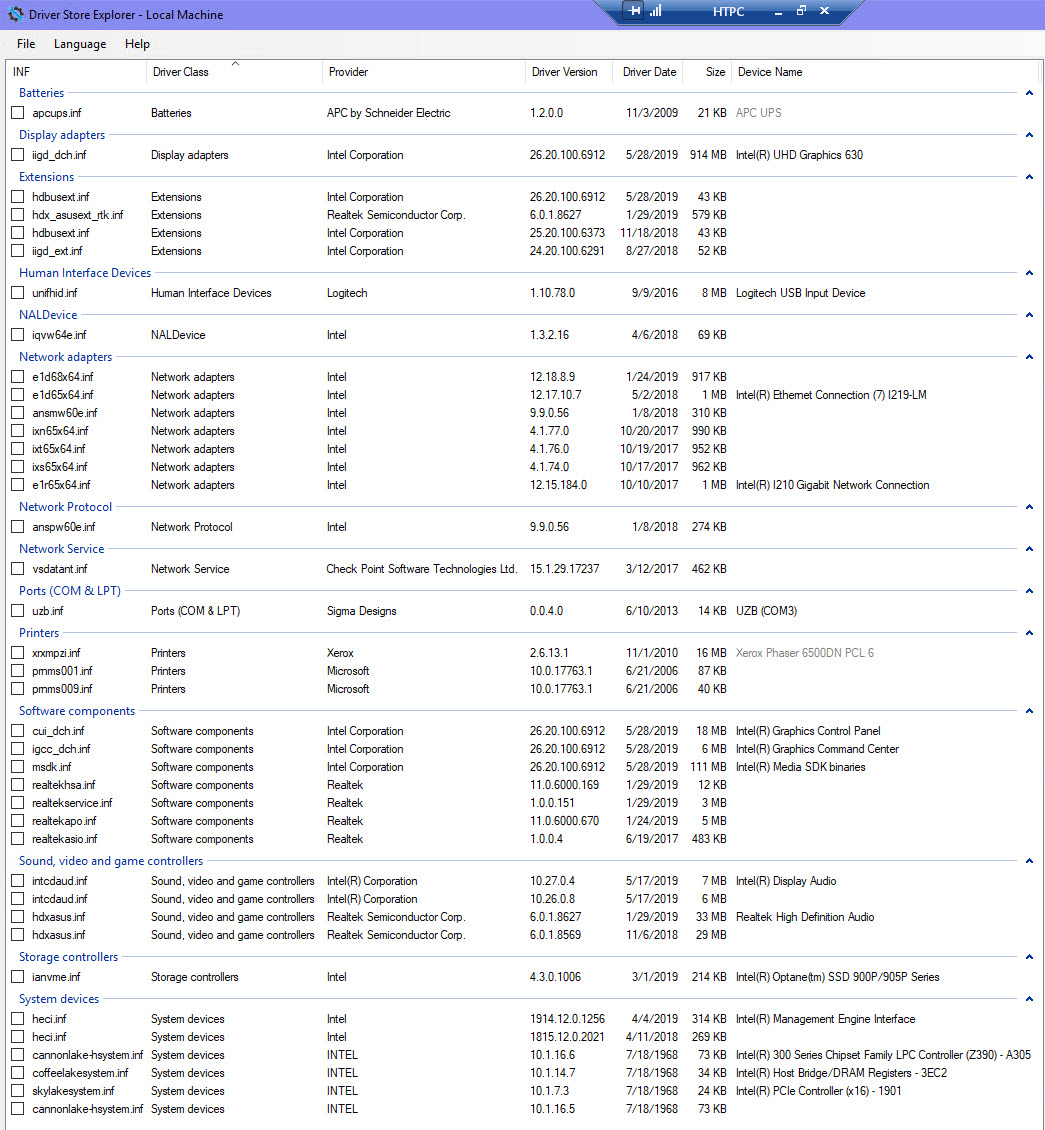Select the xrxmpzi.inf printer driver checkbox

coord(18,653)
